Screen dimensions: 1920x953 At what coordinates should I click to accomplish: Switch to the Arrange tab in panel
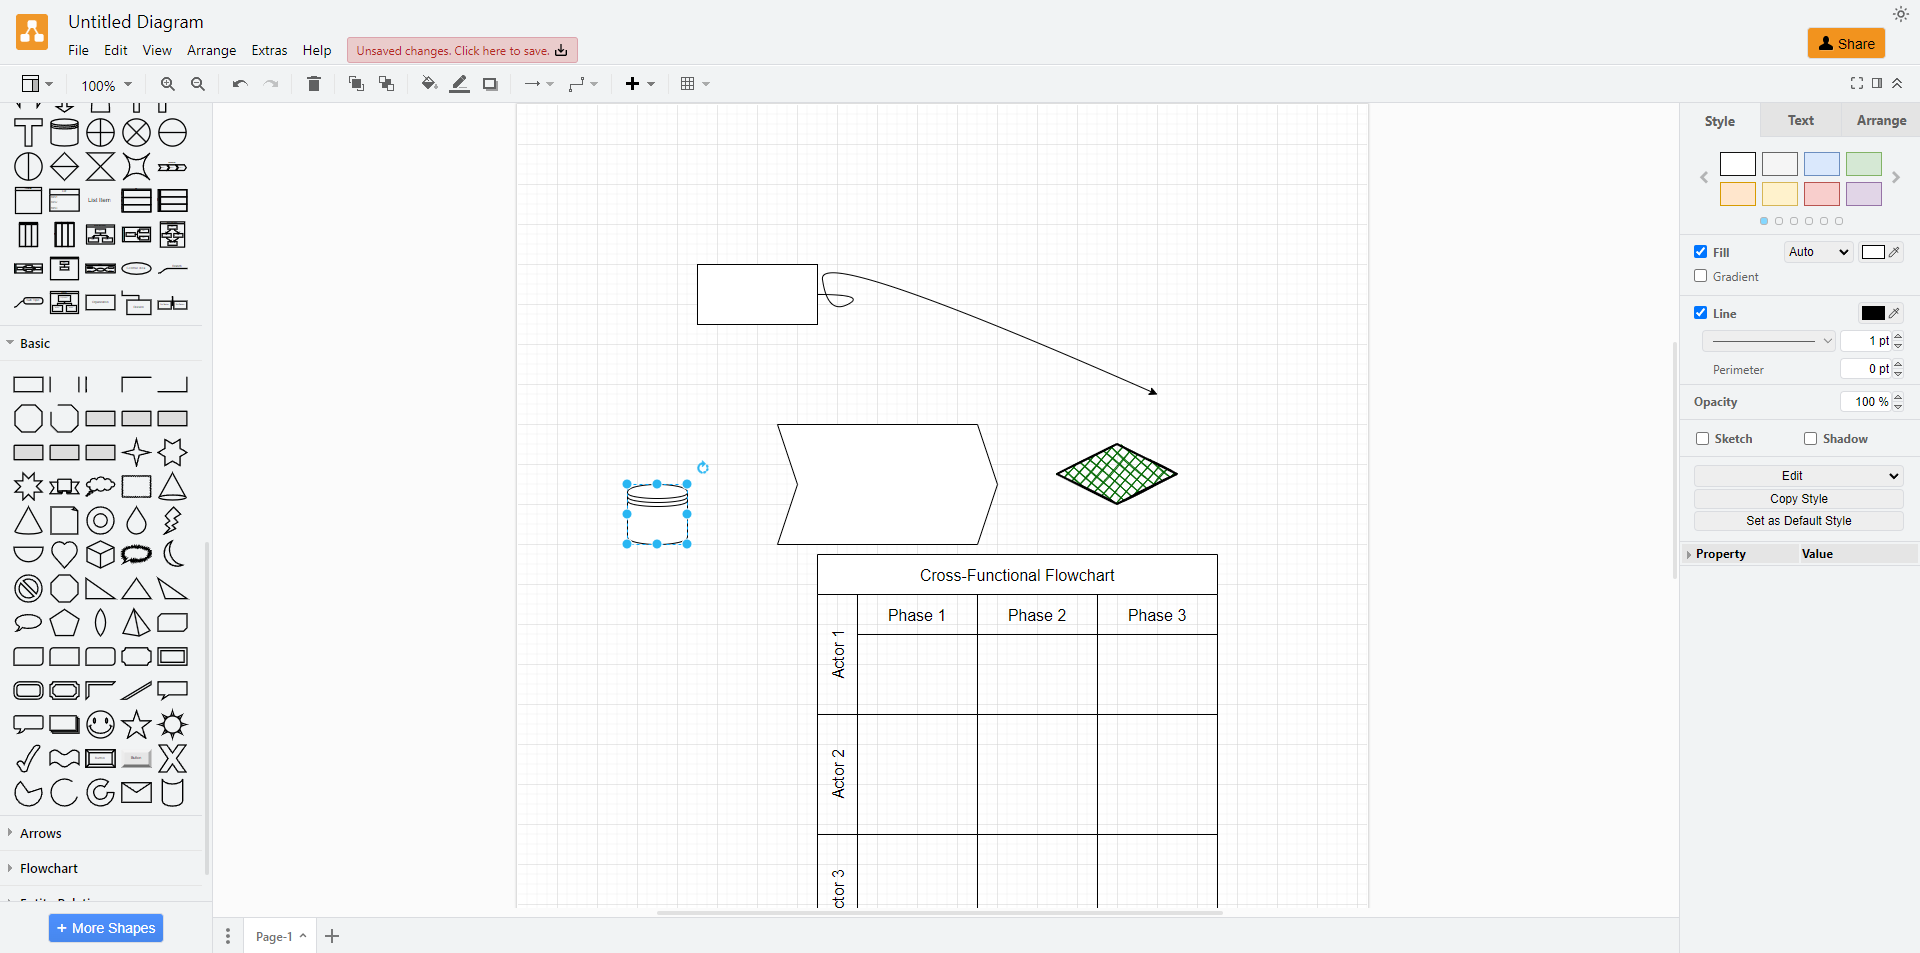(x=1881, y=120)
